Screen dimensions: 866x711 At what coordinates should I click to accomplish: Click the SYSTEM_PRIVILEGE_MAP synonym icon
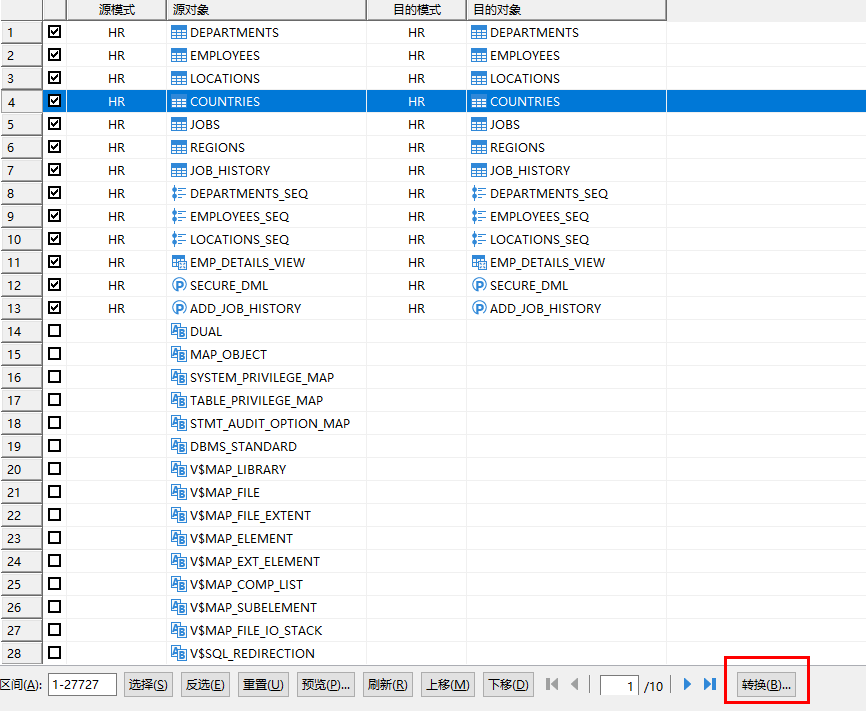pos(178,377)
